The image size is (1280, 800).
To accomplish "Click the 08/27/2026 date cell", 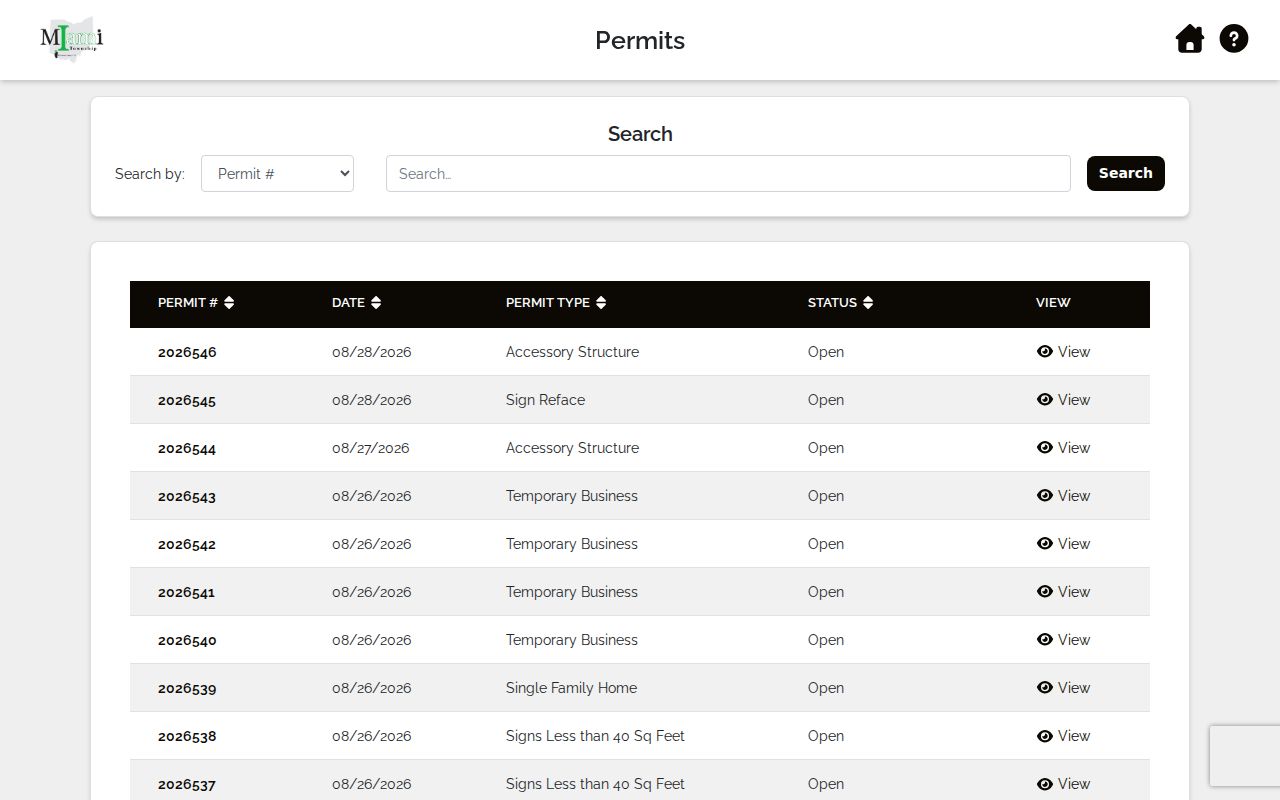I will pyautogui.click(x=371, y=448).
